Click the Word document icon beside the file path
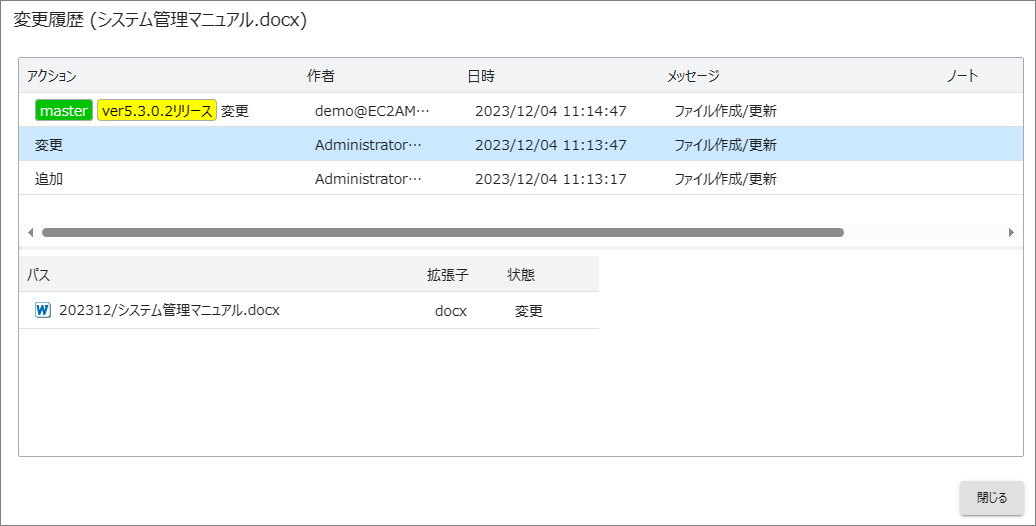Screen dimensions: 1036x526 click(x=43, y=310)
